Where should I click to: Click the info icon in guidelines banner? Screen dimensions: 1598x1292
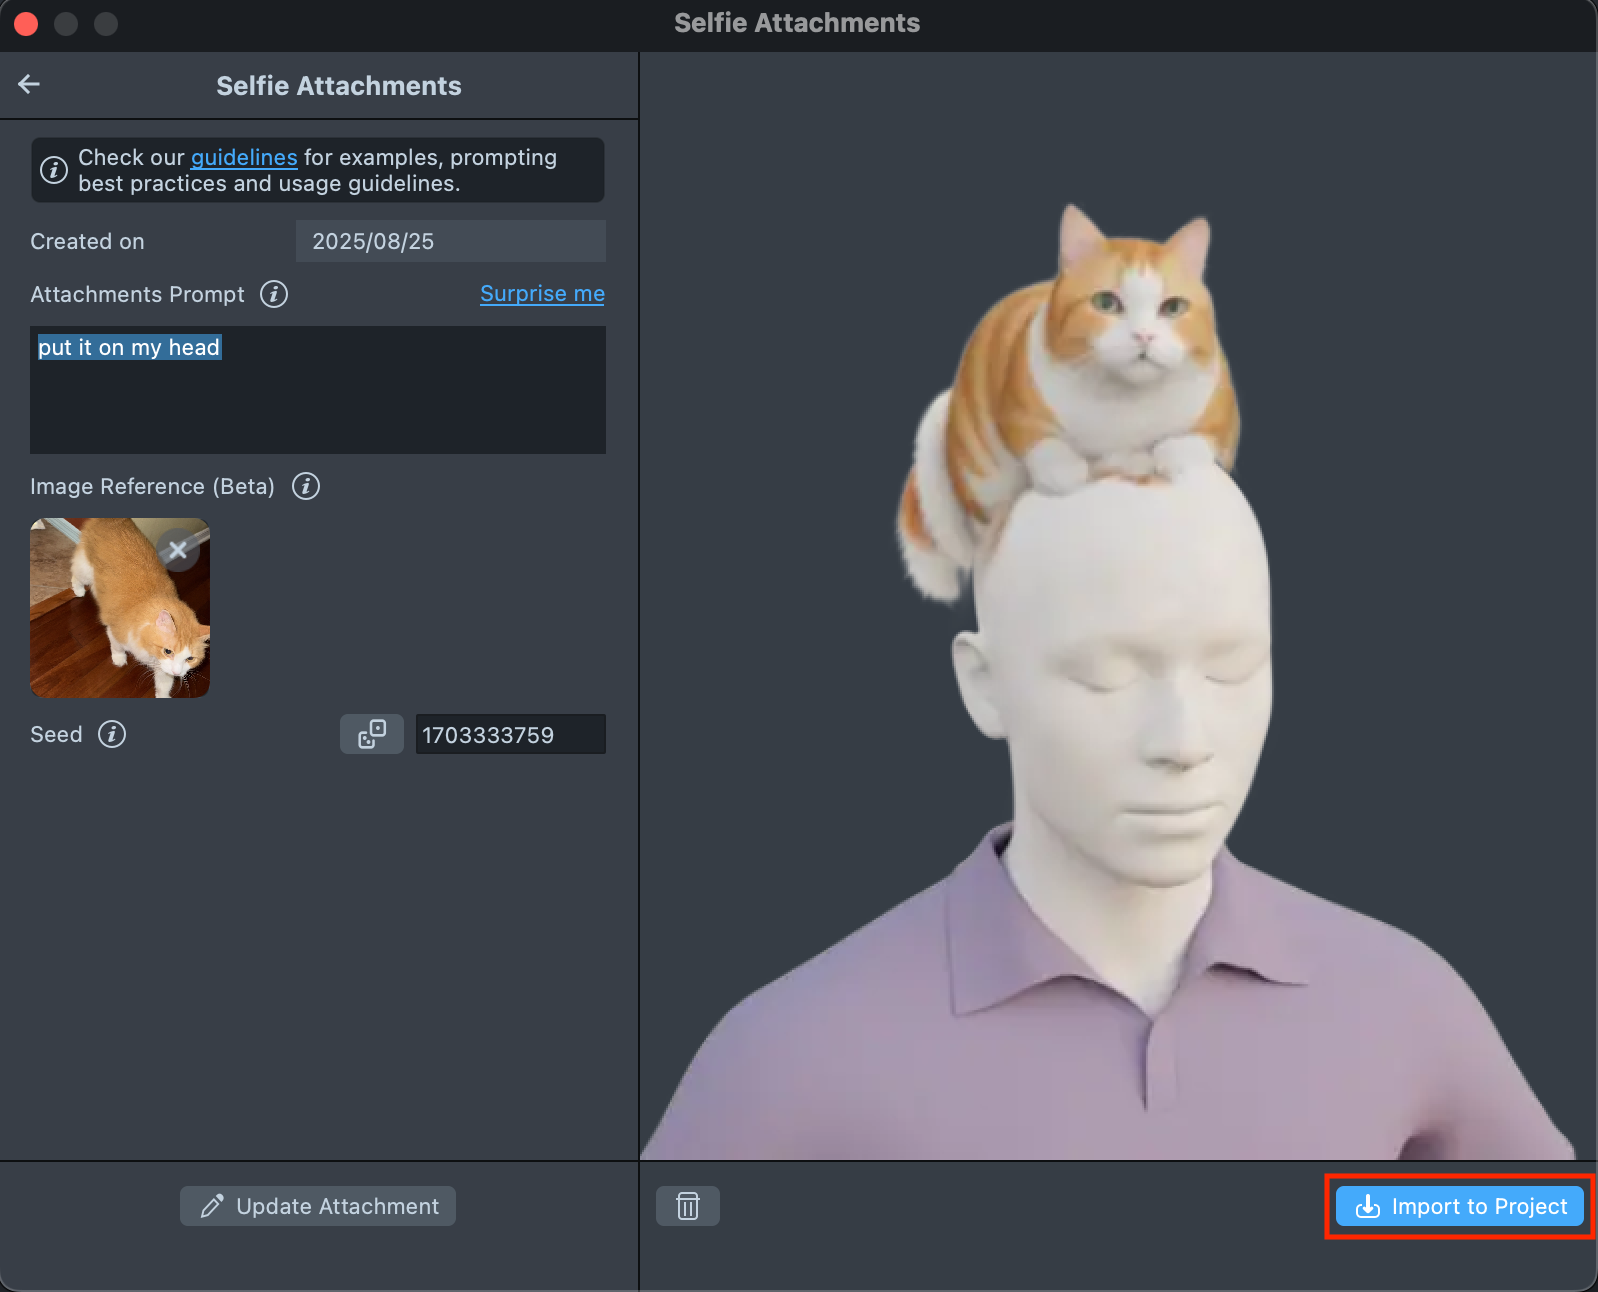click(54, 171)
